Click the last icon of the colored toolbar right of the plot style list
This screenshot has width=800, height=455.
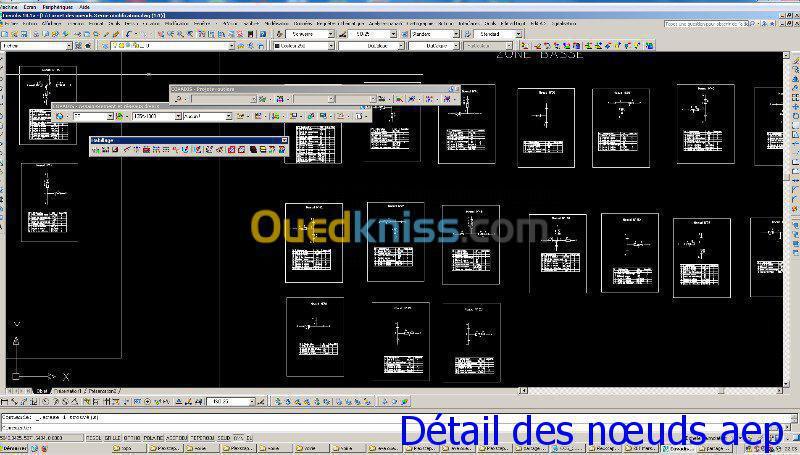[649, 46]
